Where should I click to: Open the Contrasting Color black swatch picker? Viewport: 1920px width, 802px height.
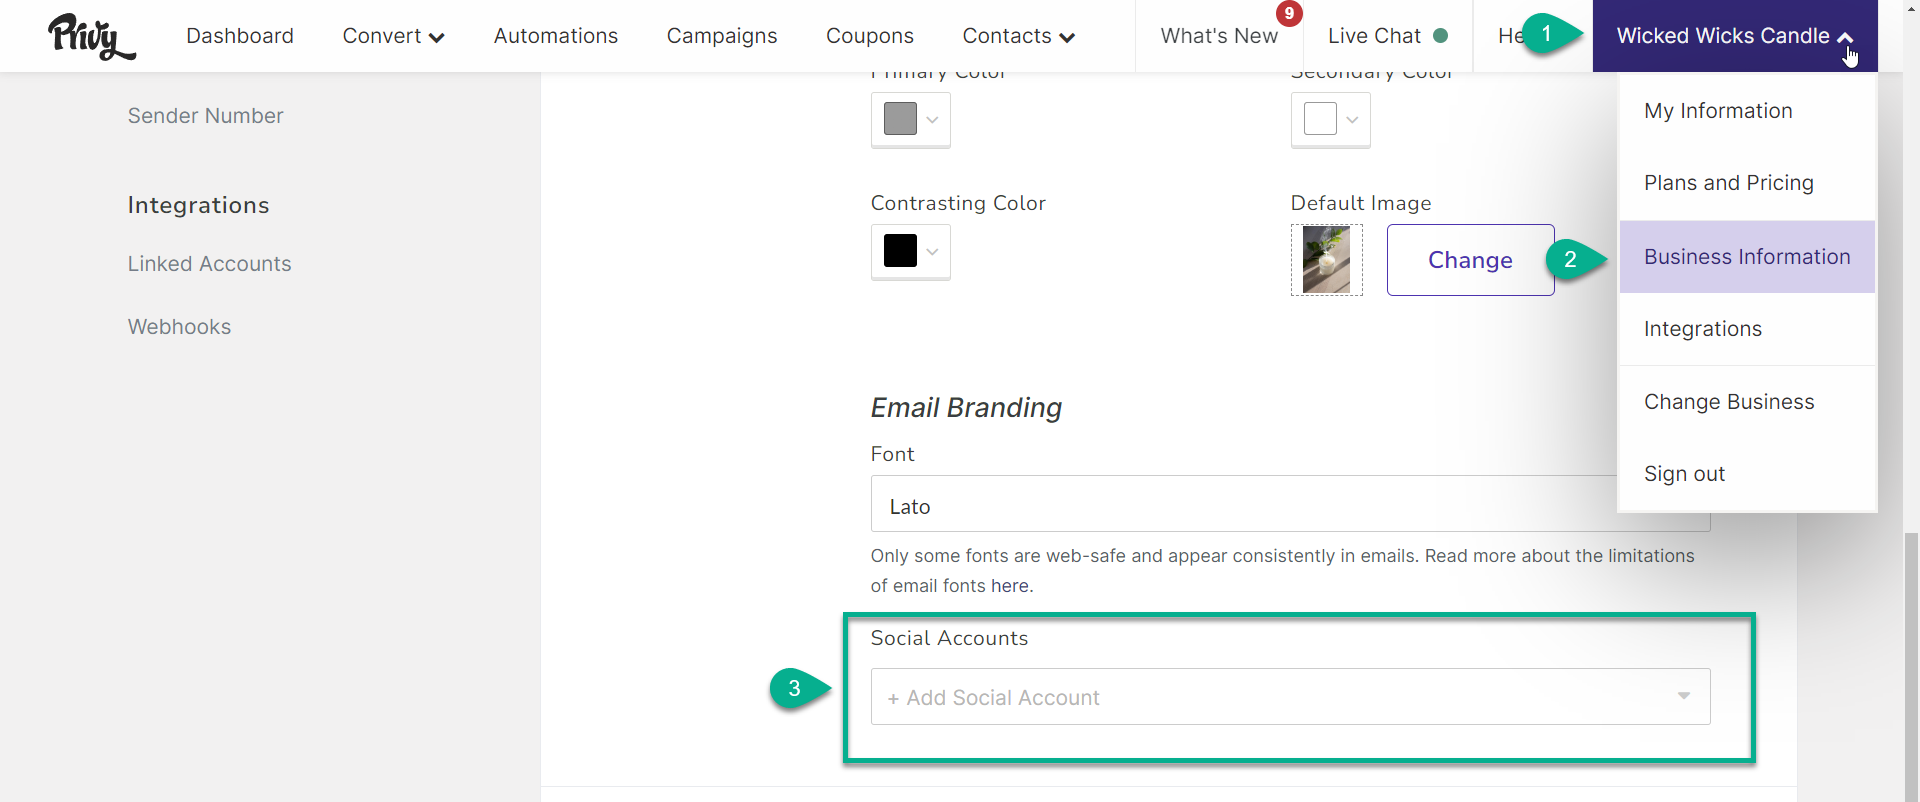point(910,251)
